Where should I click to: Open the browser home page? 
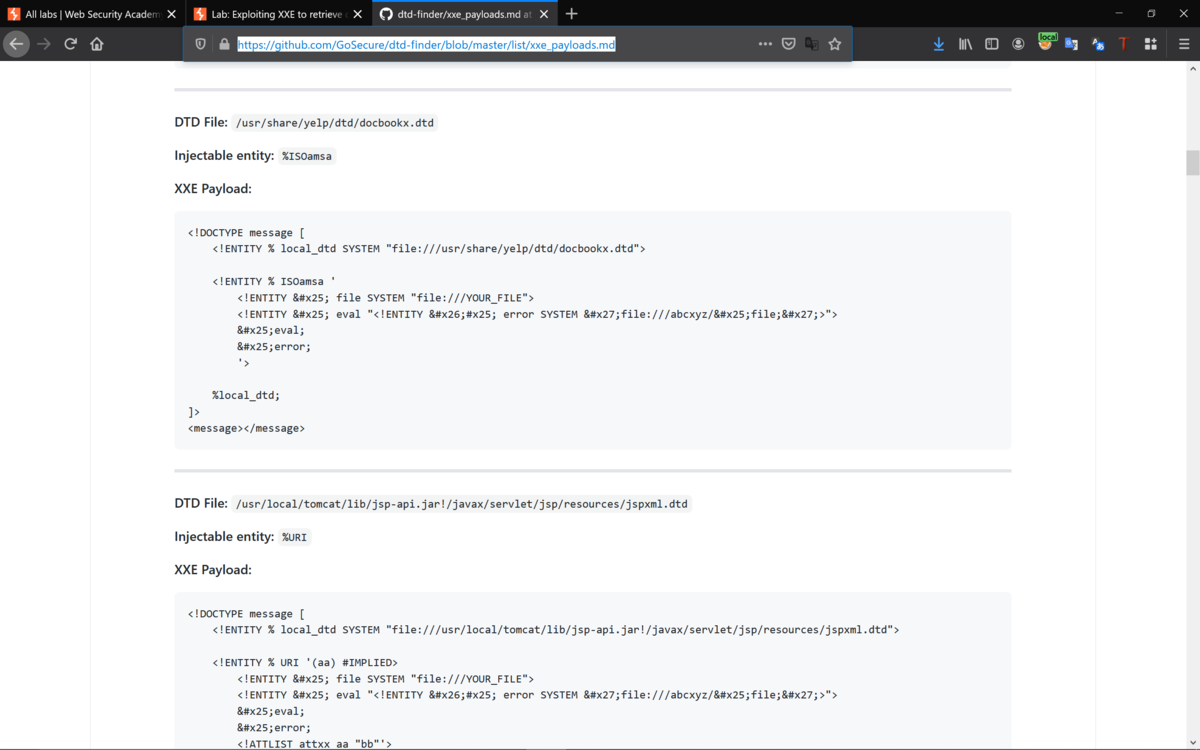click(x=97, y=44)
